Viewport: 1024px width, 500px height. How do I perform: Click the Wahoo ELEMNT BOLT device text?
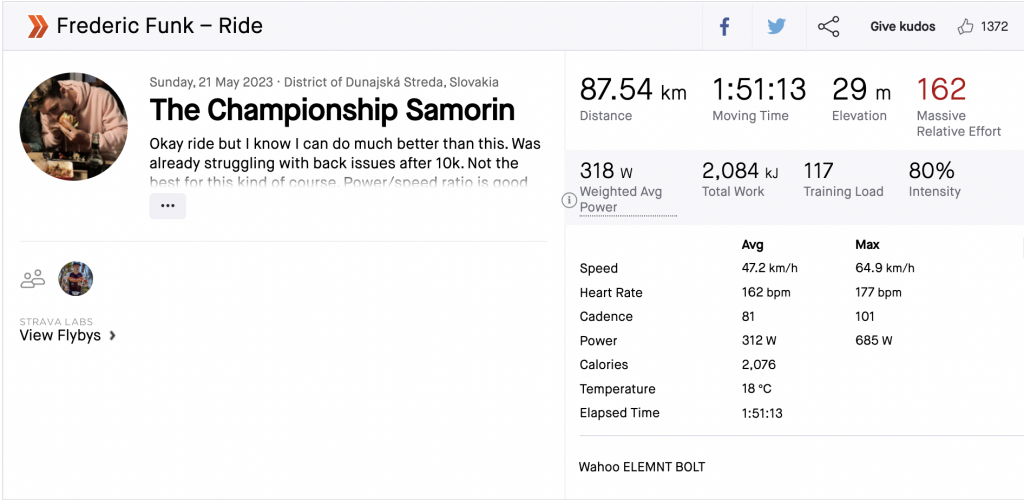click(642, 467)
